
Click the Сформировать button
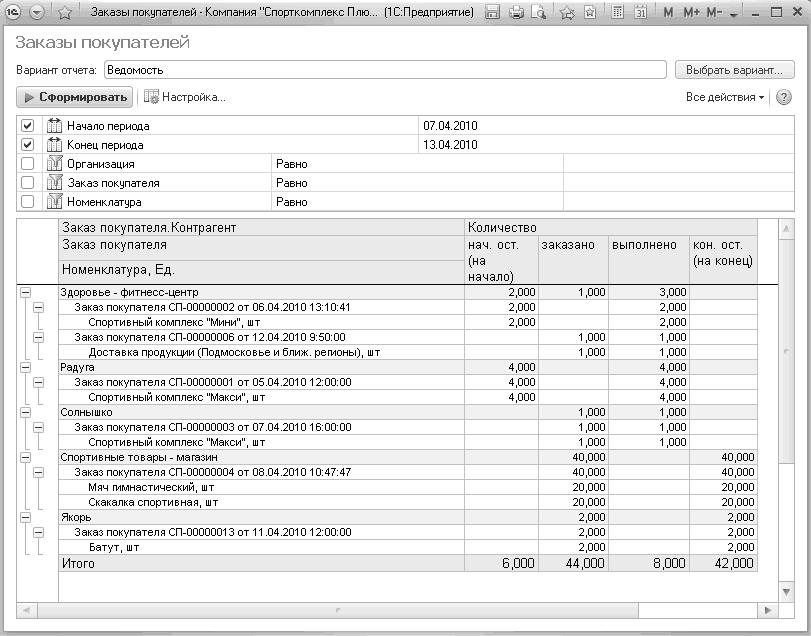pyautogui.click(x=75, y=97)
